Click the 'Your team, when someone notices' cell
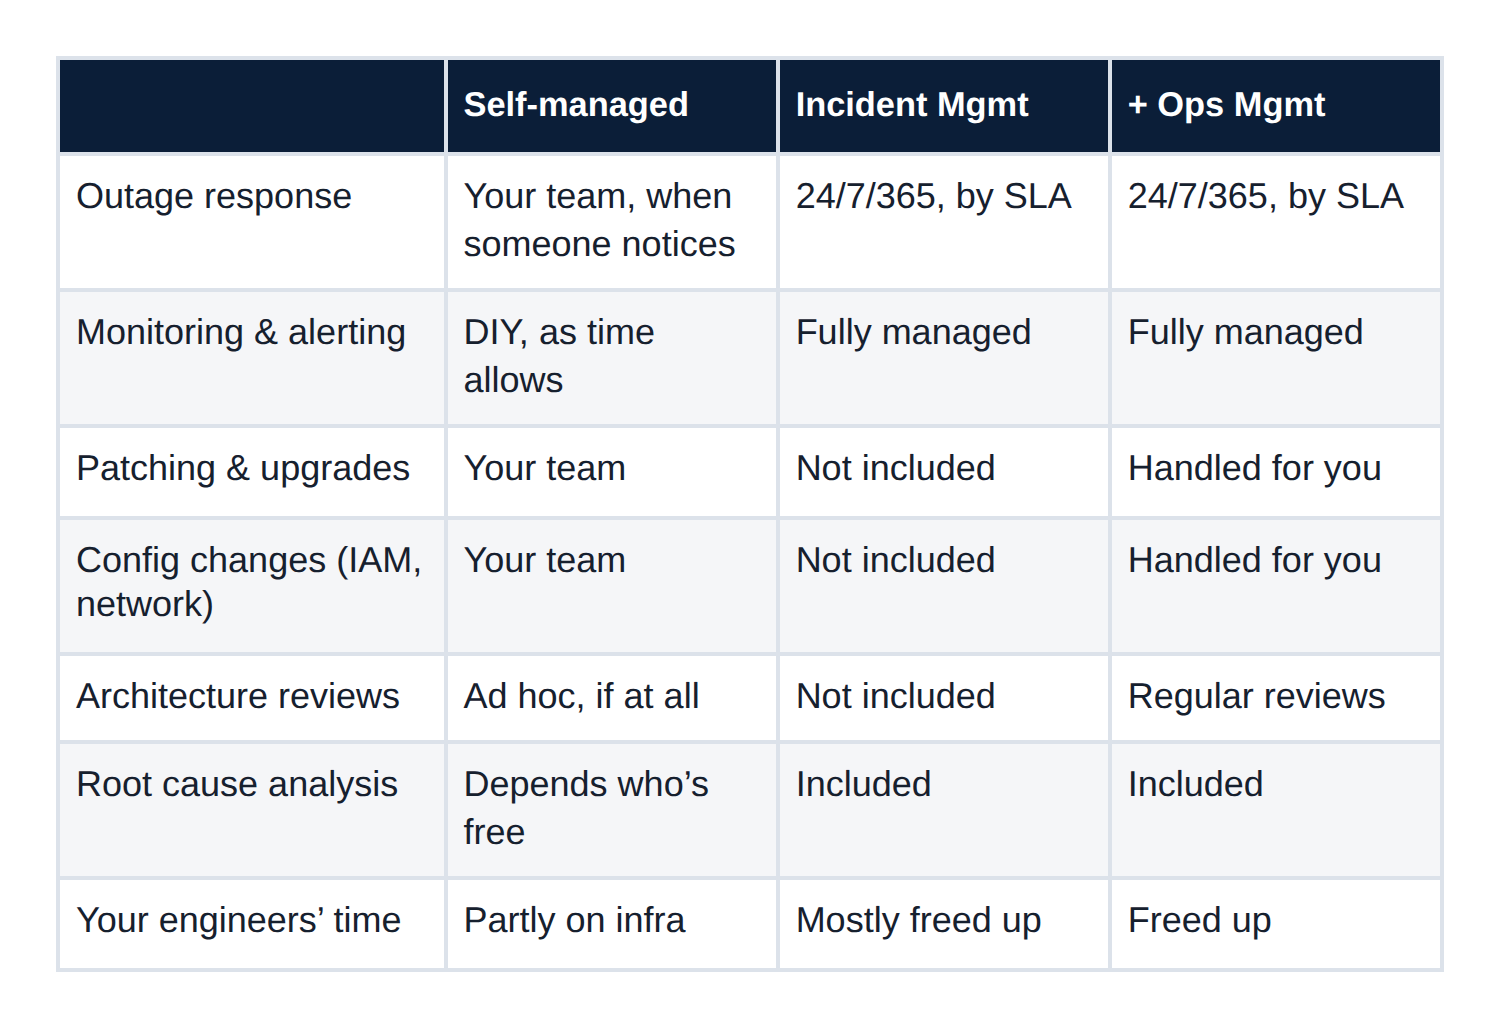Image resolution: width=1500 pixels, height=1028 pixels. (611, 221)
